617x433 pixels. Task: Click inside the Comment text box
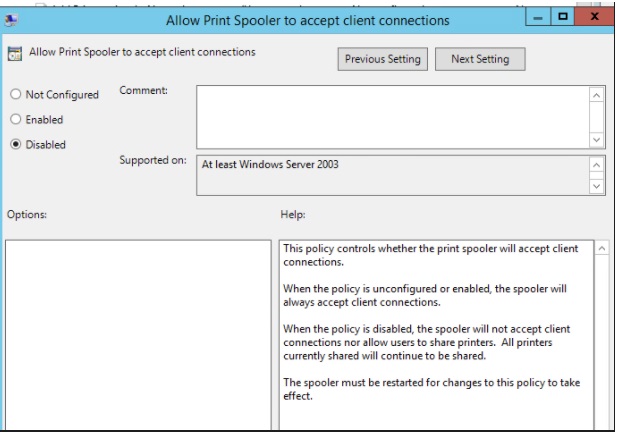tap(393, 117)
